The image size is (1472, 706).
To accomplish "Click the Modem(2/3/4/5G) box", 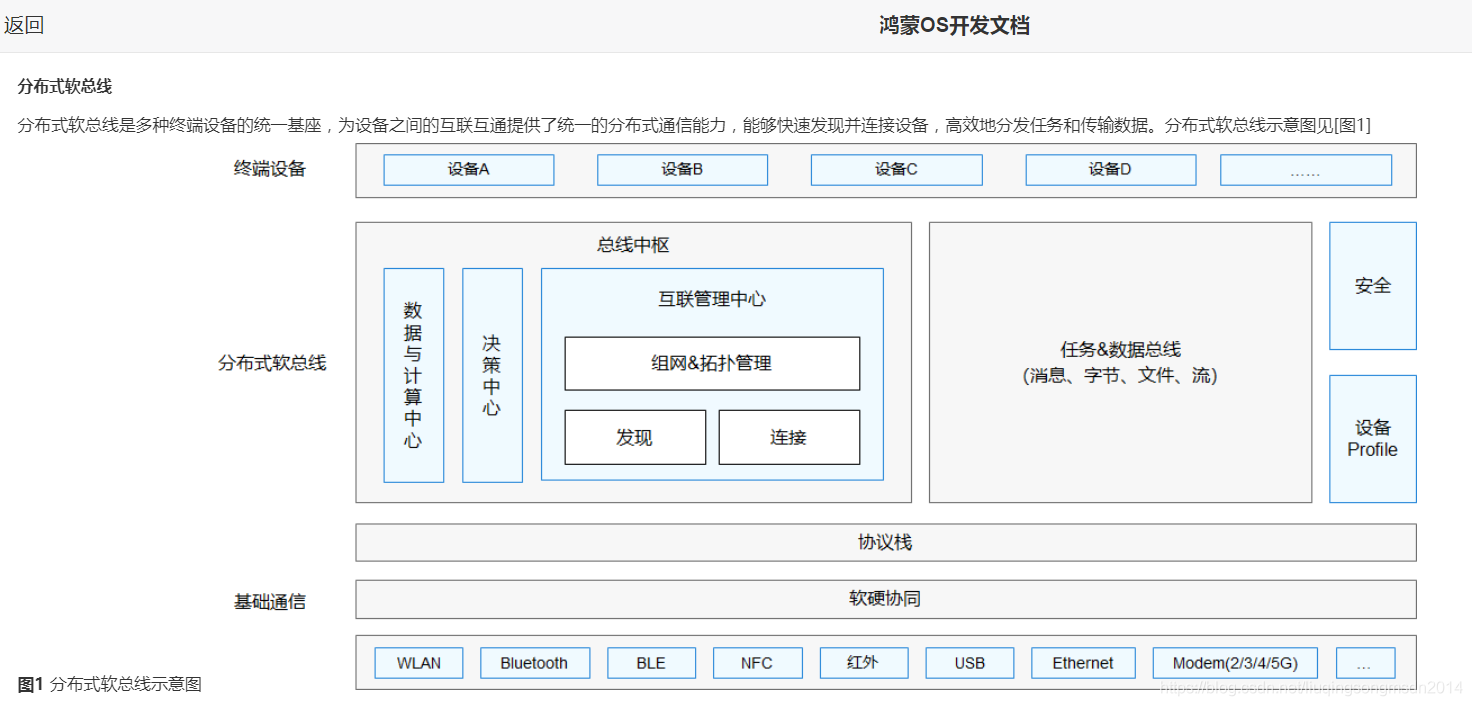I will [1235, 663].
